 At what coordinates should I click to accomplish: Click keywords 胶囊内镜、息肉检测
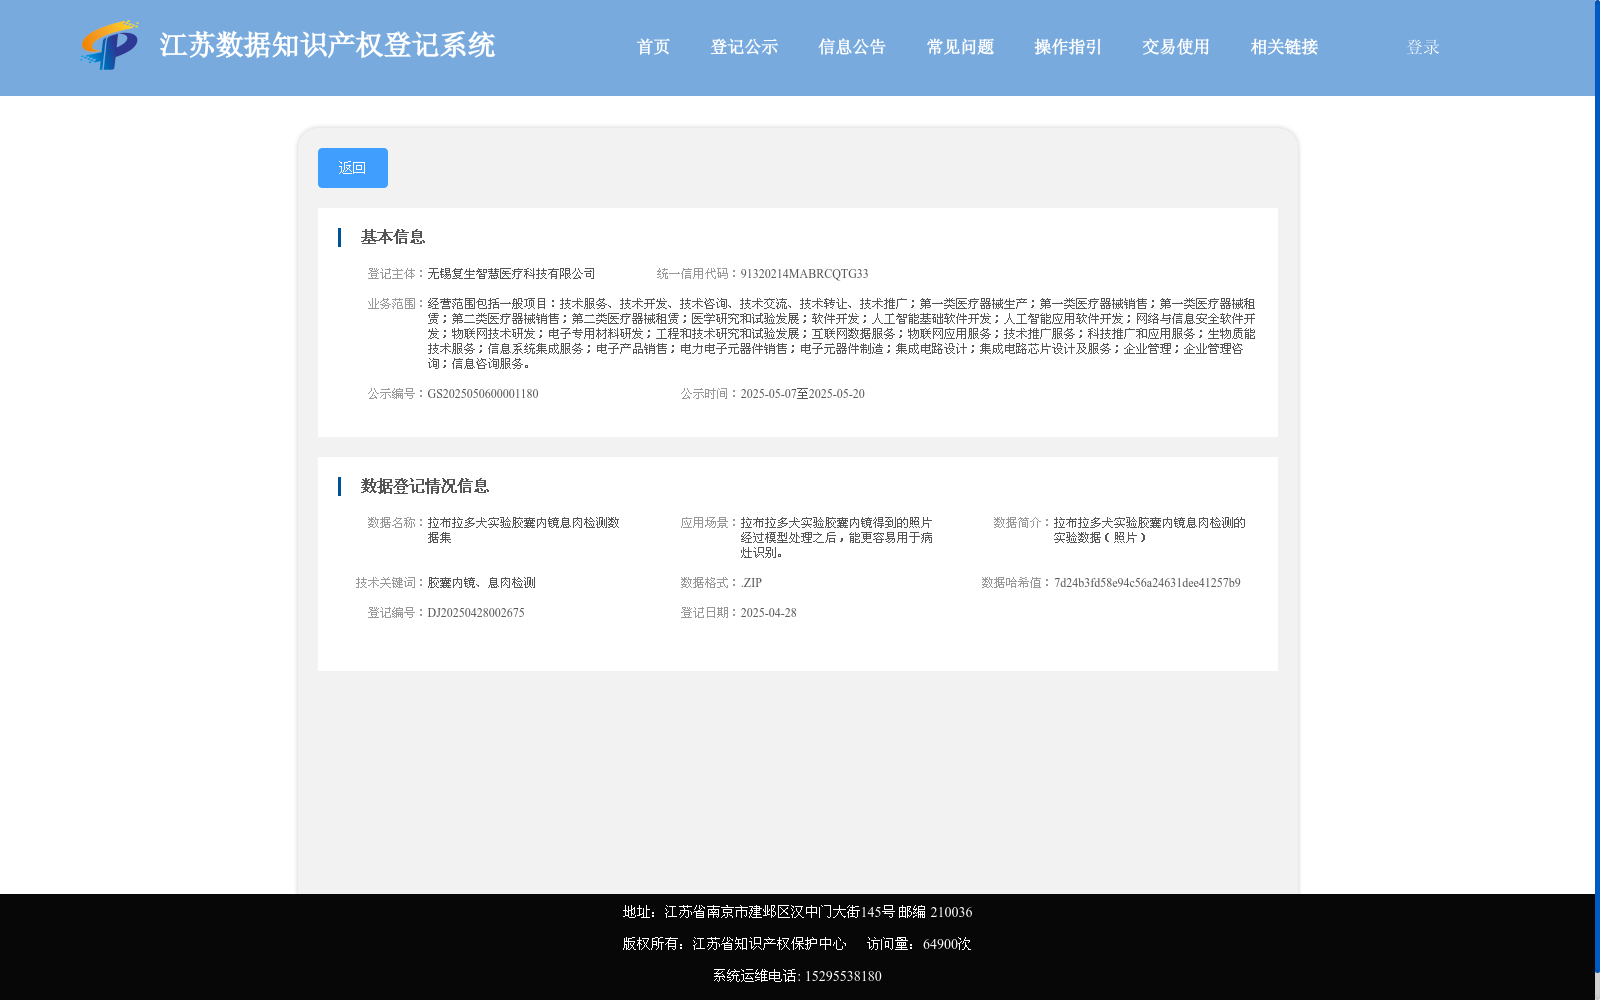pyautogui.click(x=481, y=583)
